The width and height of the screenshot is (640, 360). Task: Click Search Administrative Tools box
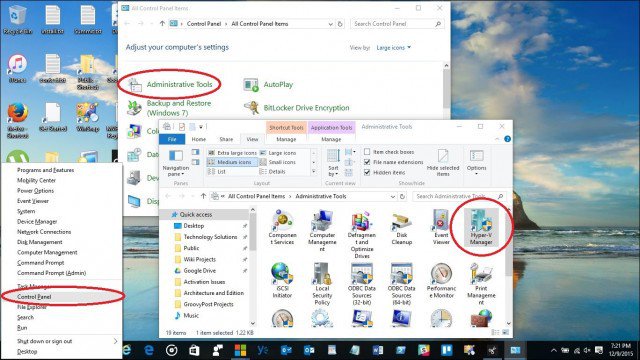point(459,196)
